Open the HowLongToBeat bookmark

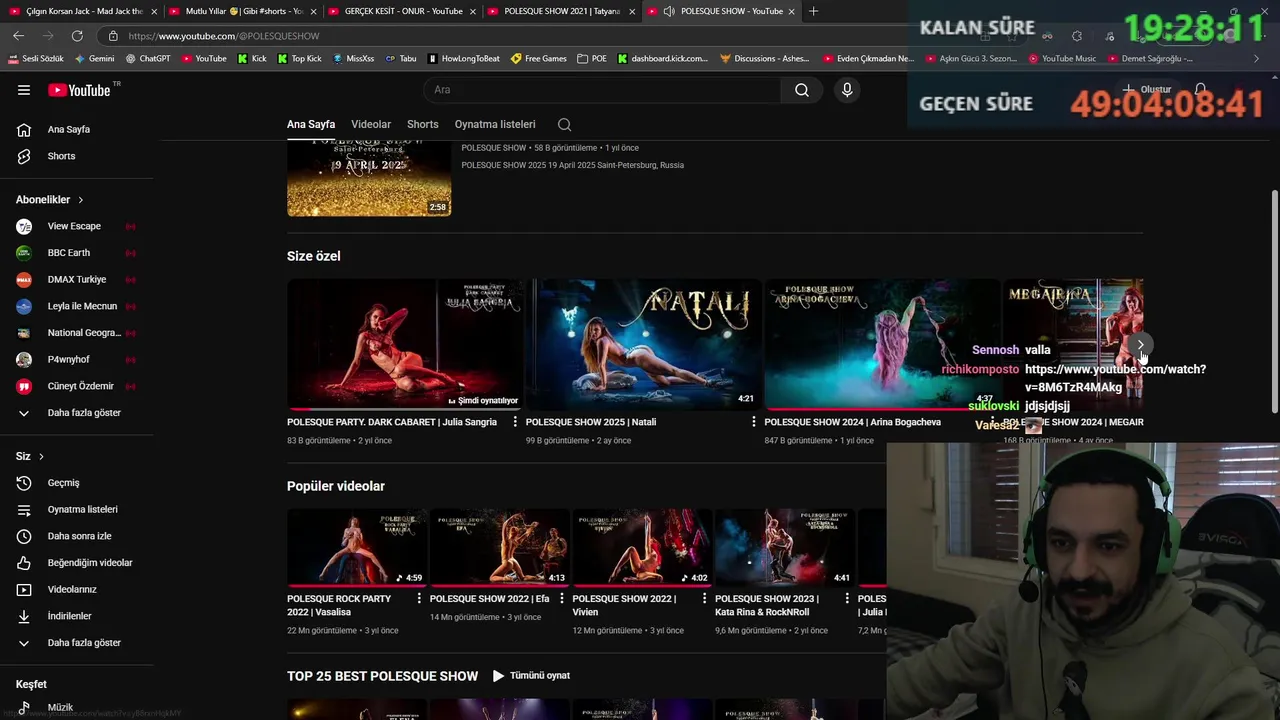pos(463,59)
